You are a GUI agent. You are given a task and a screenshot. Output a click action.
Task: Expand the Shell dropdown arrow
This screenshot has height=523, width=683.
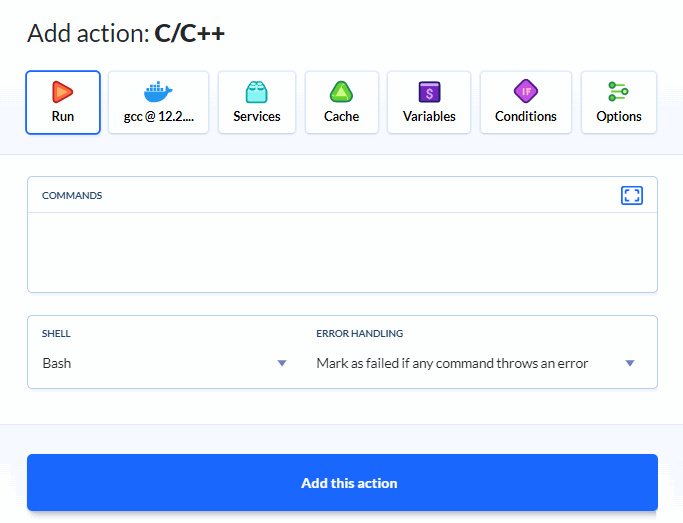282,363
